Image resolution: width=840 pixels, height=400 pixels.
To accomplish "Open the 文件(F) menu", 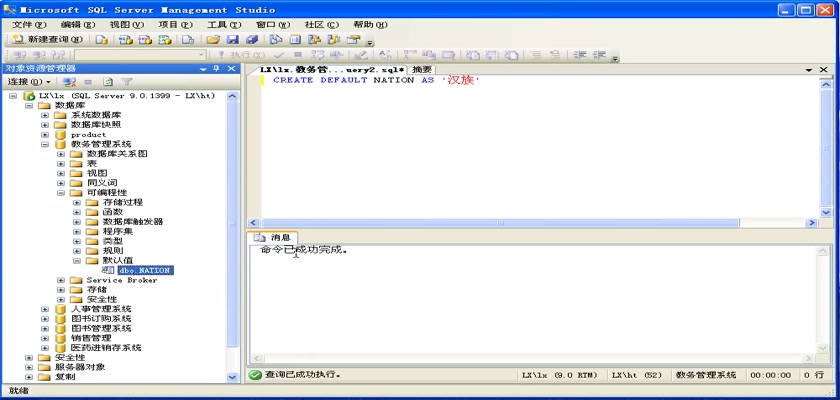I will (x=29, y=25).
